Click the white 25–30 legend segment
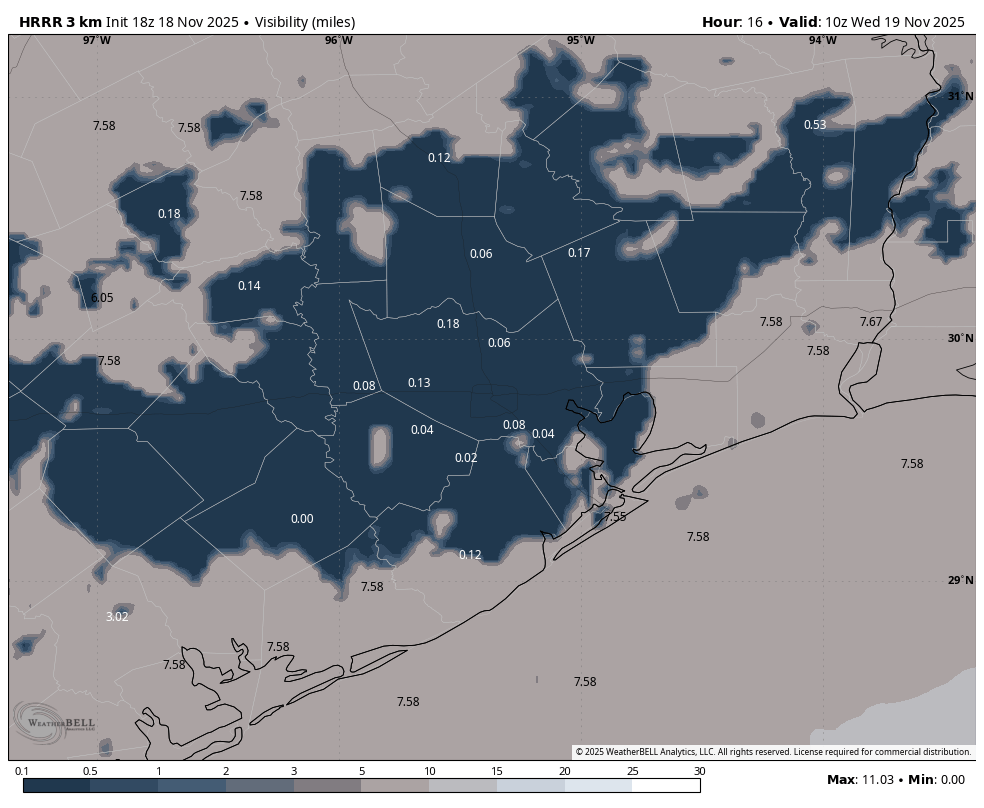Screen dimensions: 984x808 (666, 786)
